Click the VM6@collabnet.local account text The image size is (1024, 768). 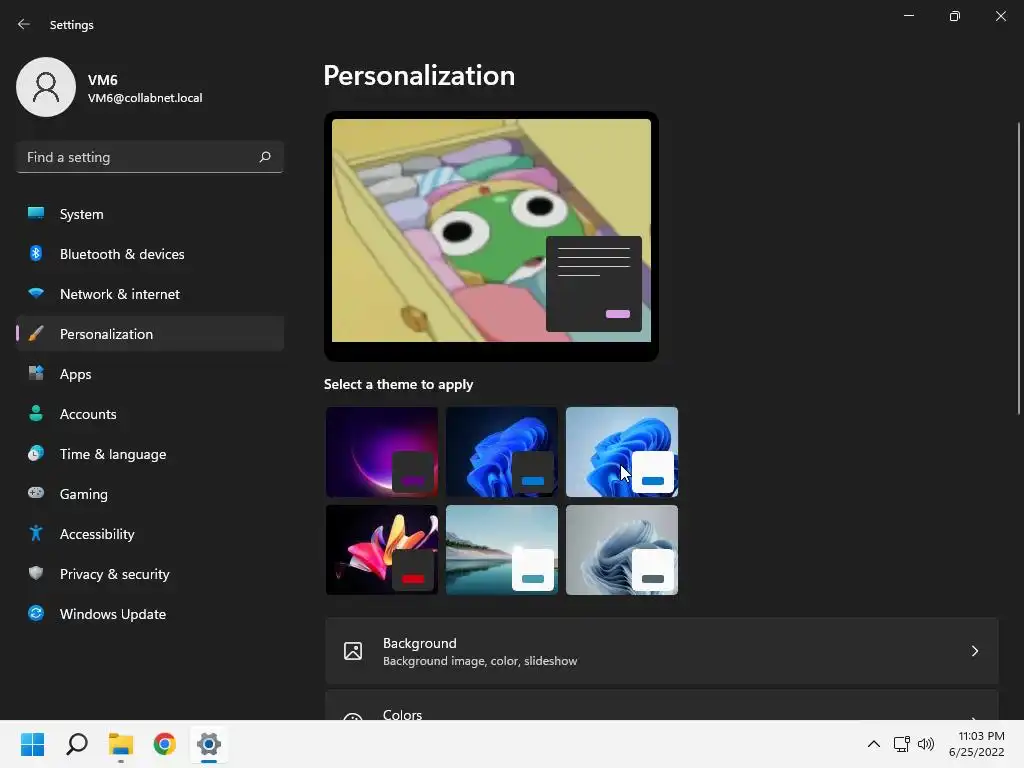point(145,98)
